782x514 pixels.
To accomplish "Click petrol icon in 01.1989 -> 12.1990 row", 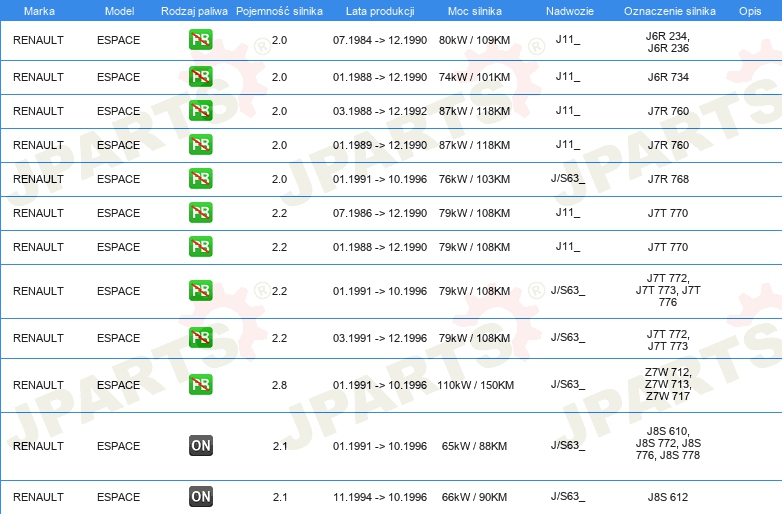I will (200, 145).
